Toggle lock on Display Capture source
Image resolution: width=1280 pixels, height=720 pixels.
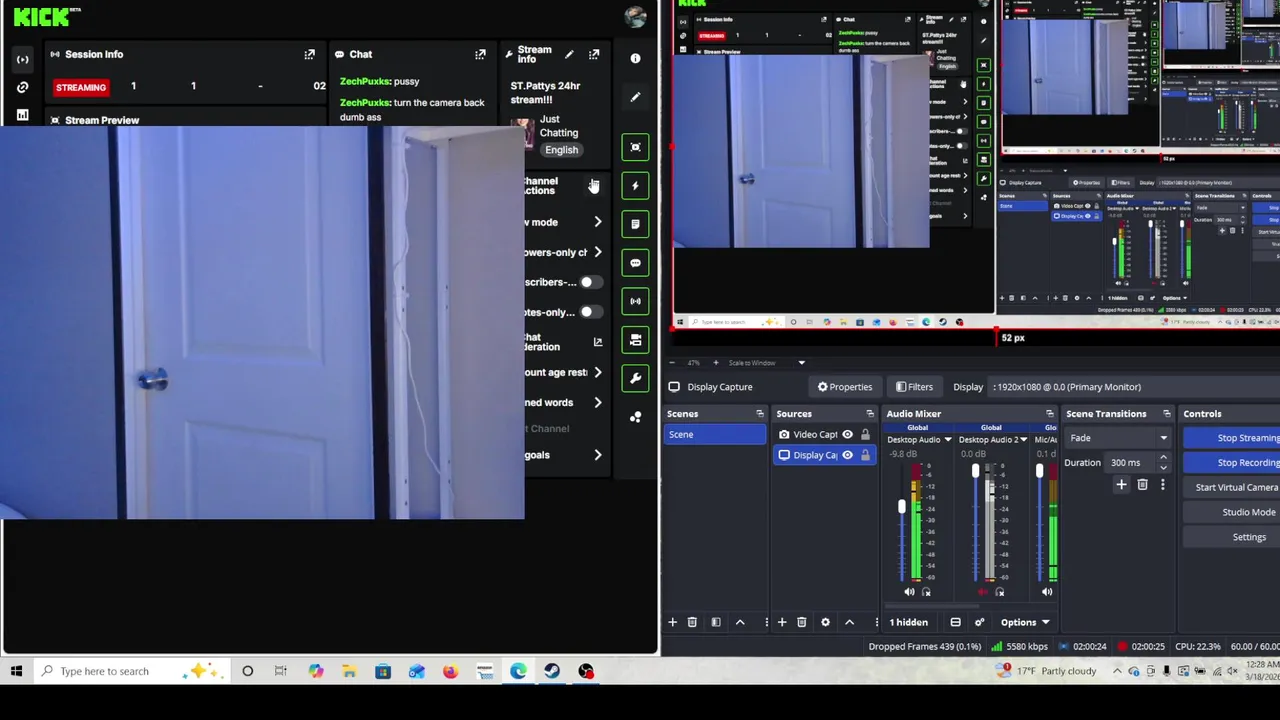(865, 455)
